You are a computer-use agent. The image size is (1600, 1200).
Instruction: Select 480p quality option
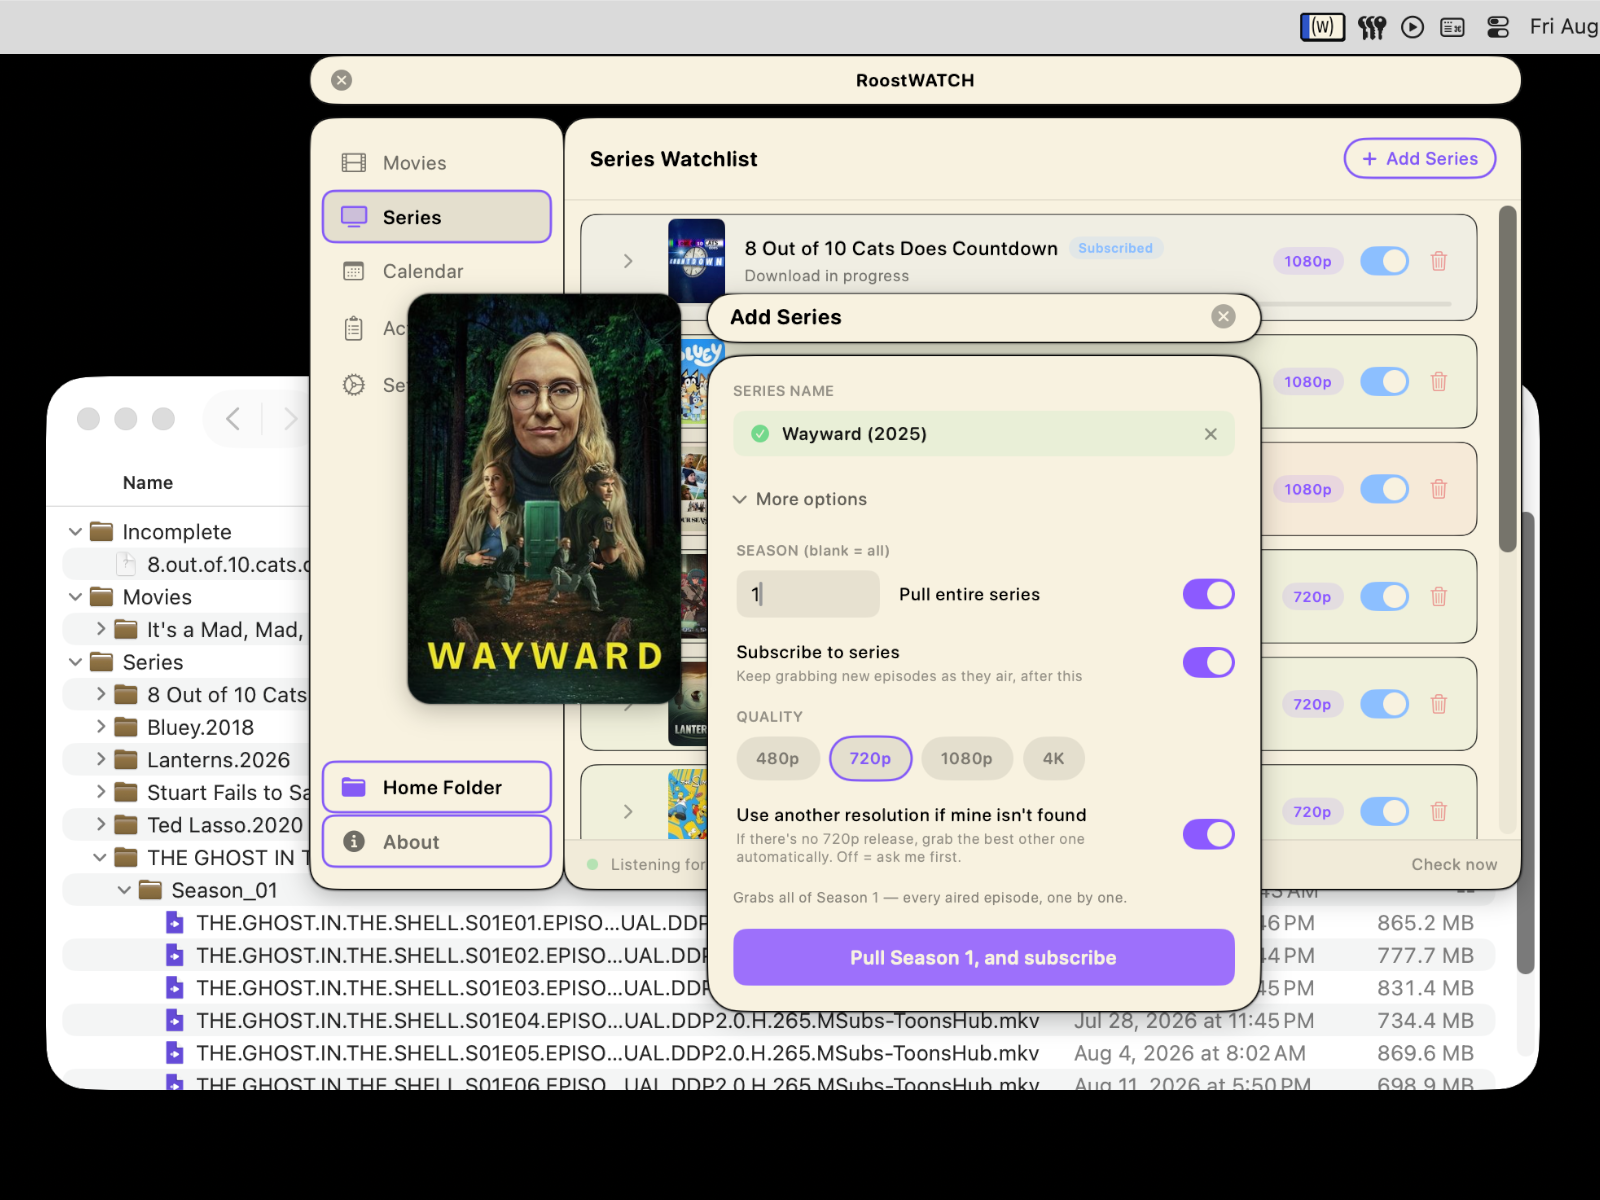click(x=778, y=758)
